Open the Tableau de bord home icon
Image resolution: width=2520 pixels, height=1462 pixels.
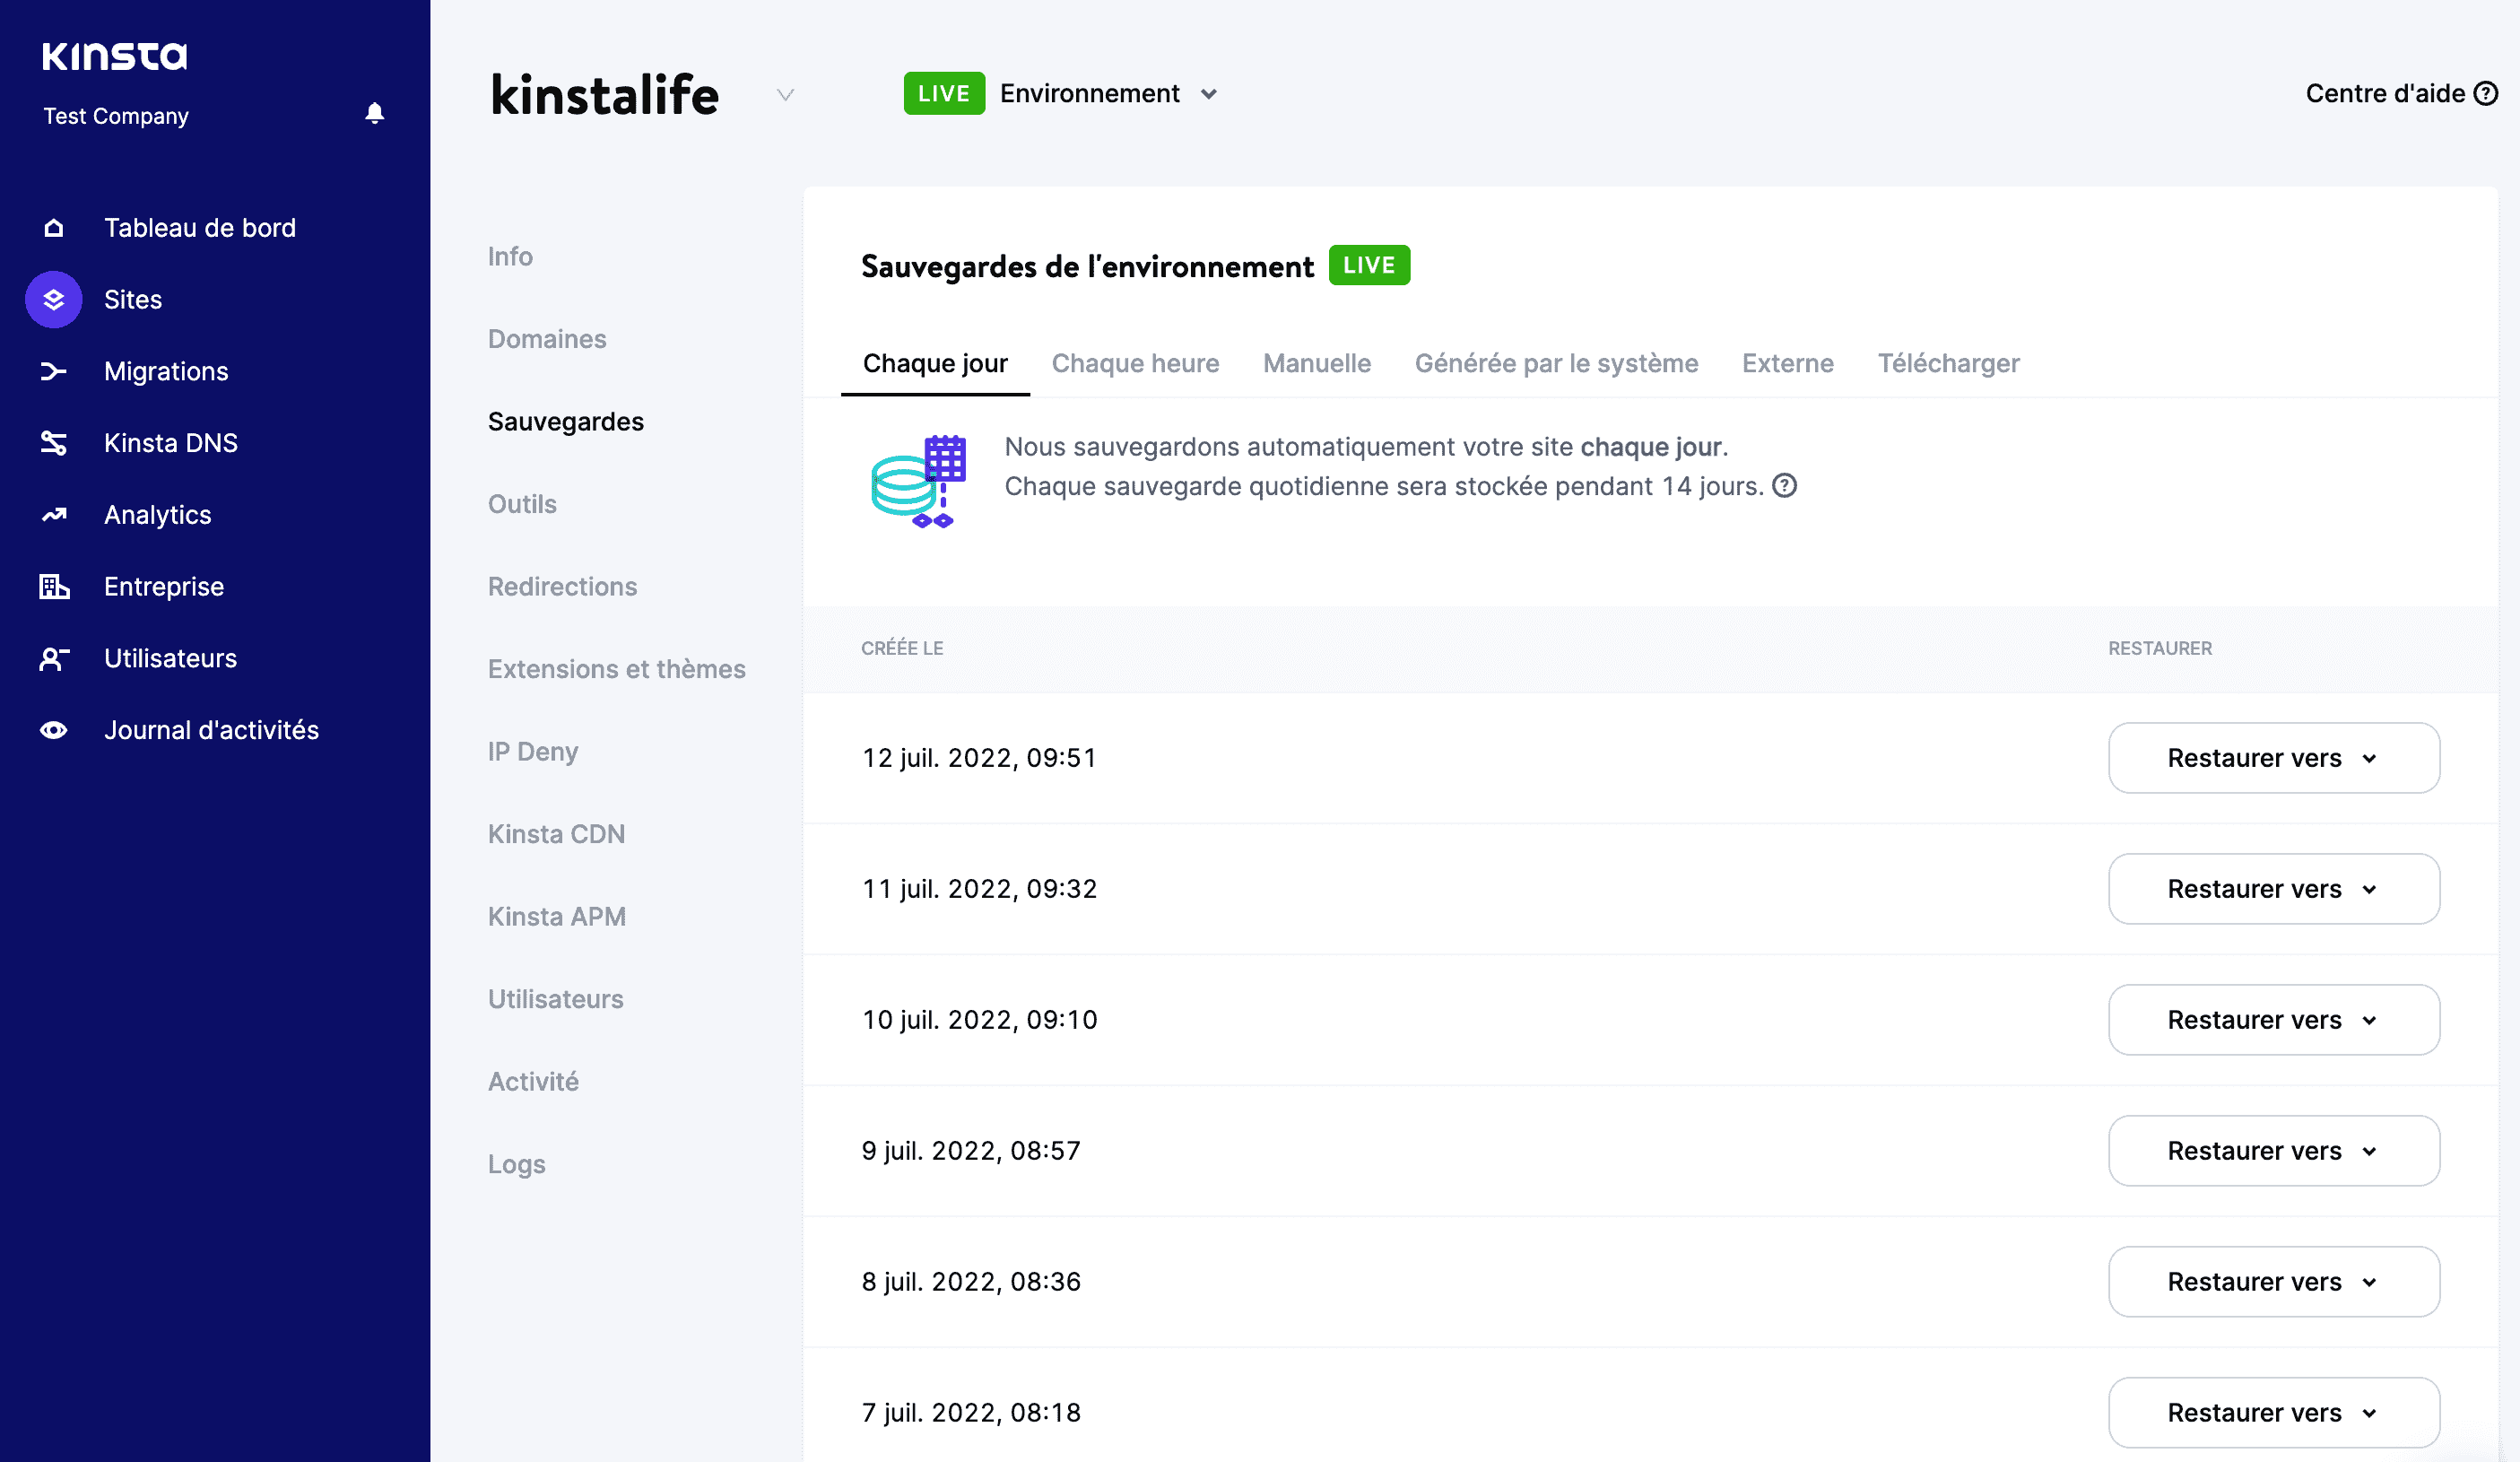click(x=53, y=227)
